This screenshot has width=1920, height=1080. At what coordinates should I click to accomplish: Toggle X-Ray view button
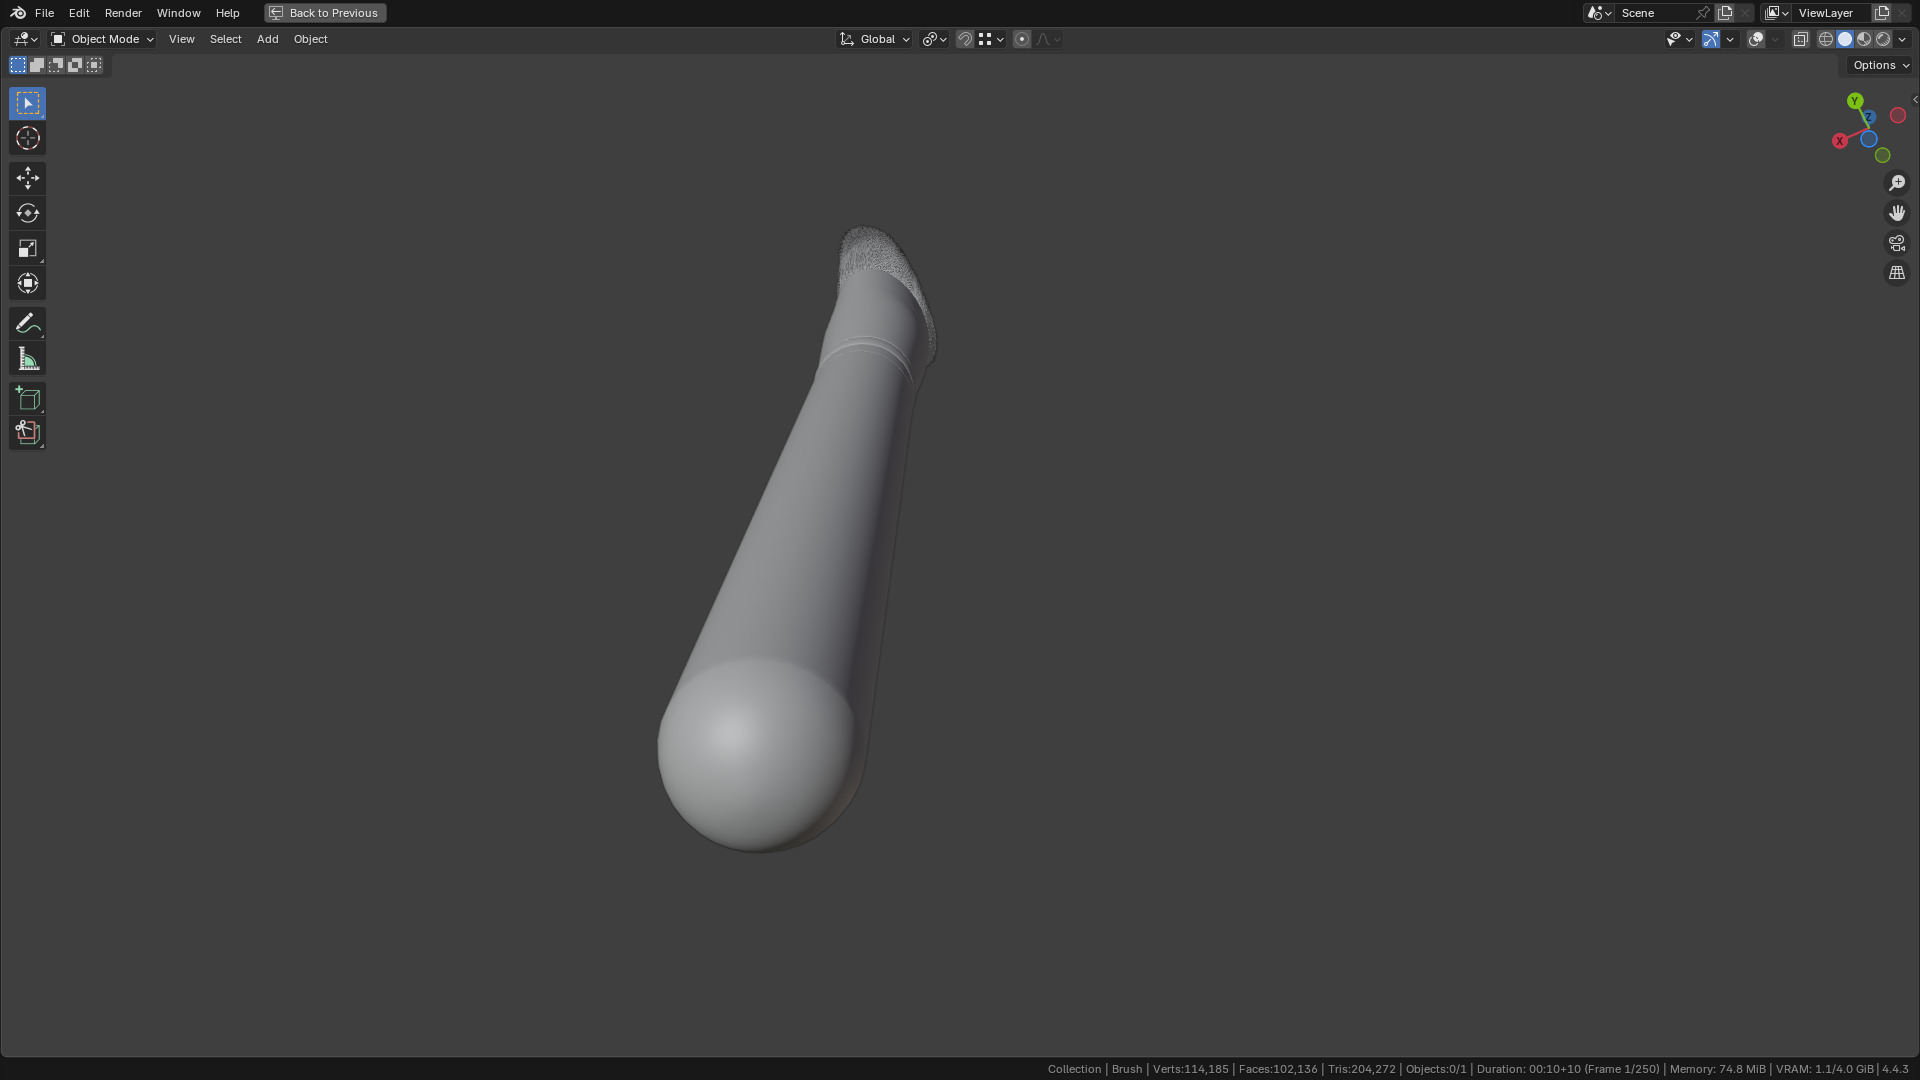[x=1801, y=39]
